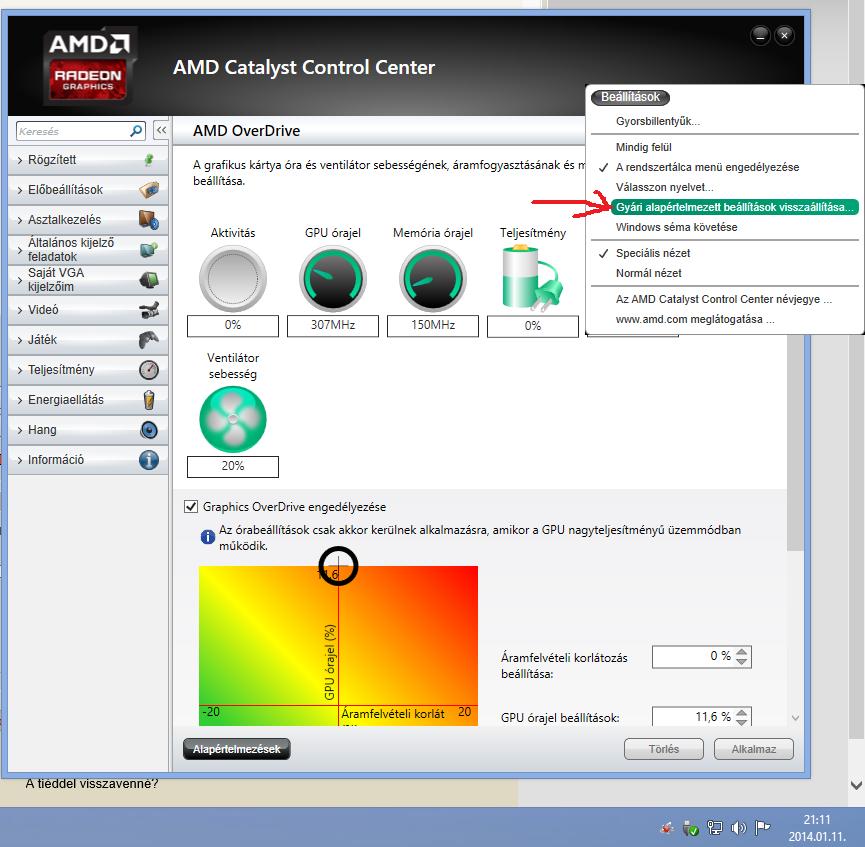Select Normál nézet view option

pos(648,273)
